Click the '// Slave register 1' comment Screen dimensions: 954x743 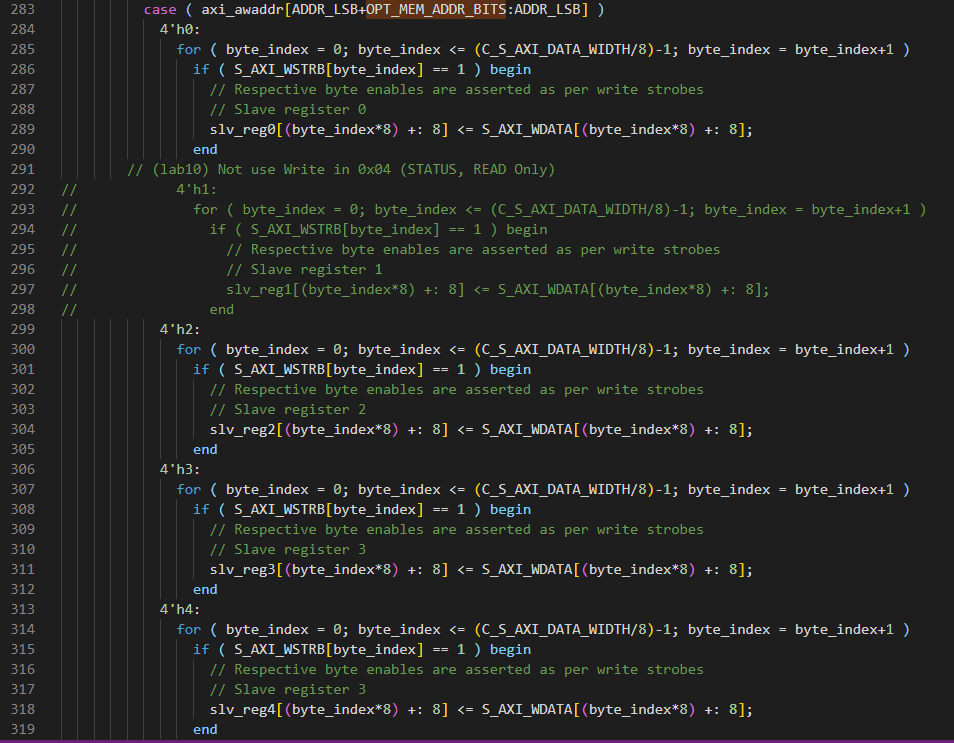[x=304, y=270]
